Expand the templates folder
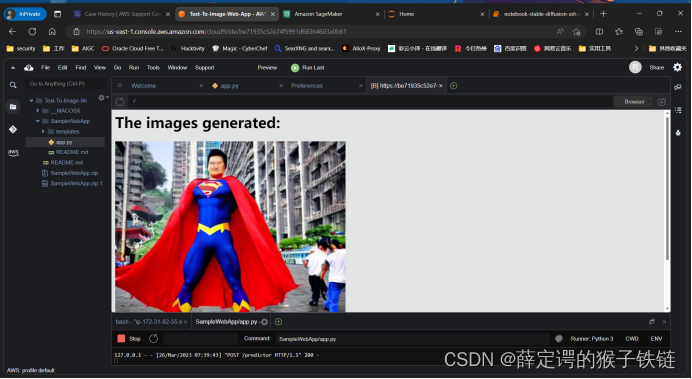Screen dimensions: 692x379 point(43,131)
